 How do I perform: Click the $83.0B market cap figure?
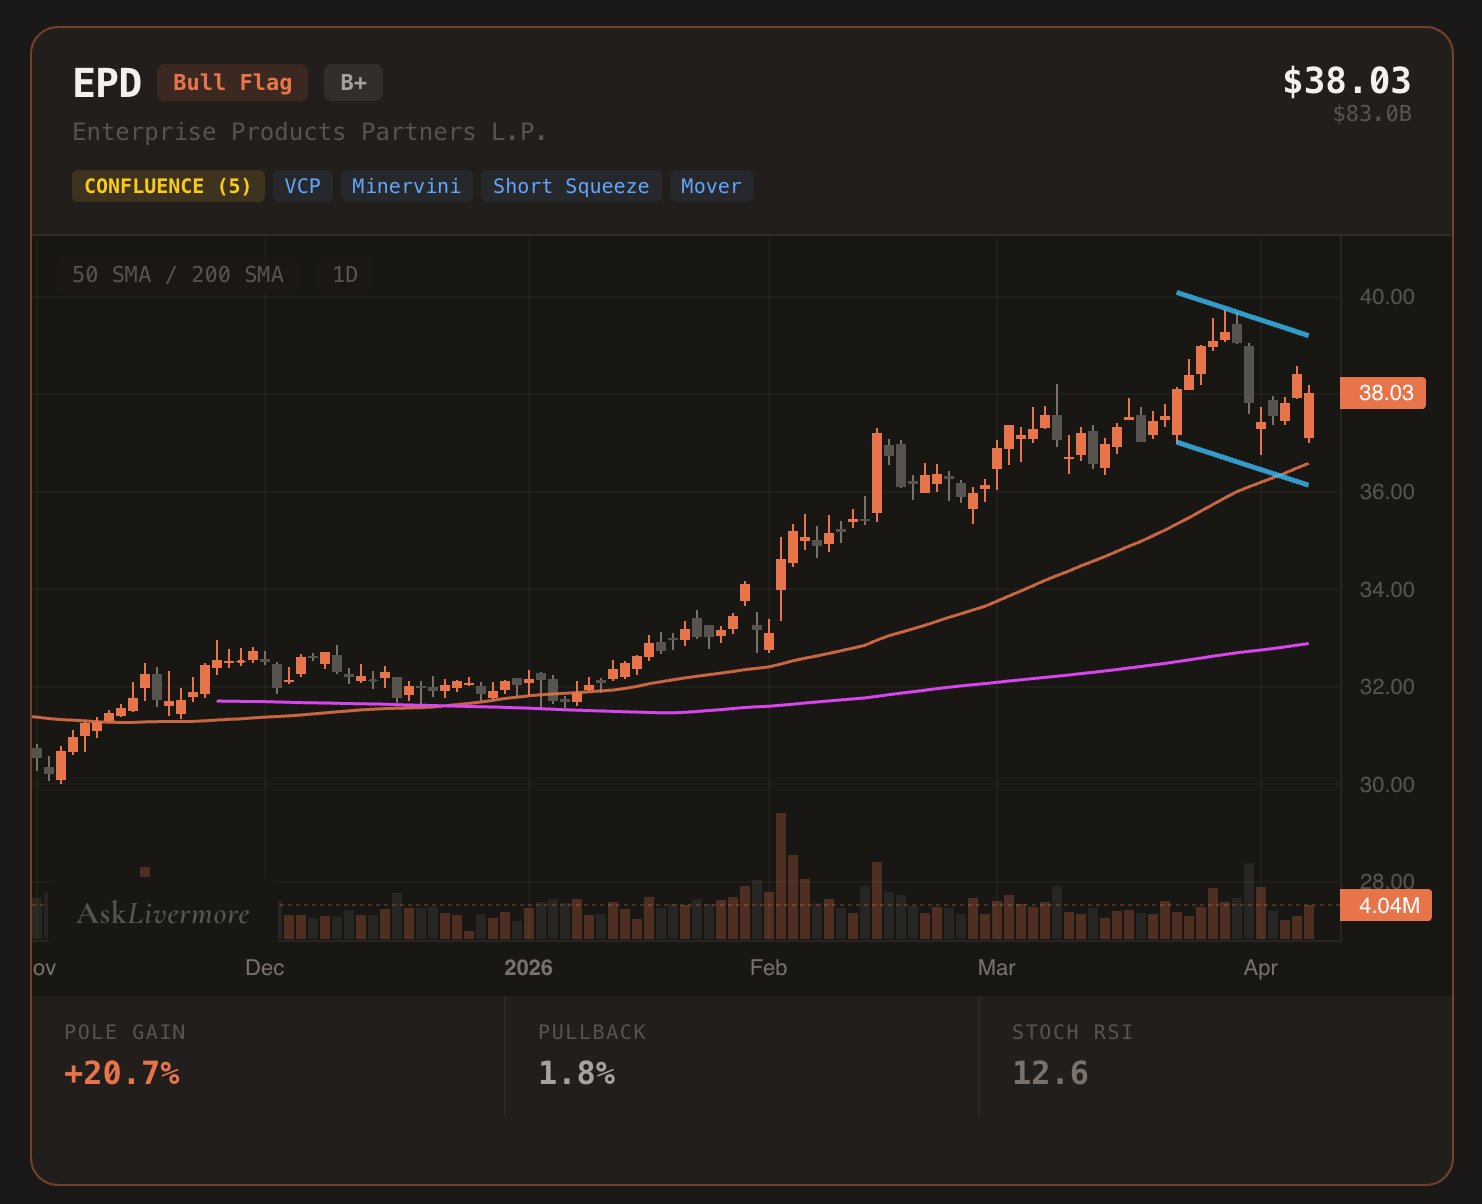(x=1369, y=116)
